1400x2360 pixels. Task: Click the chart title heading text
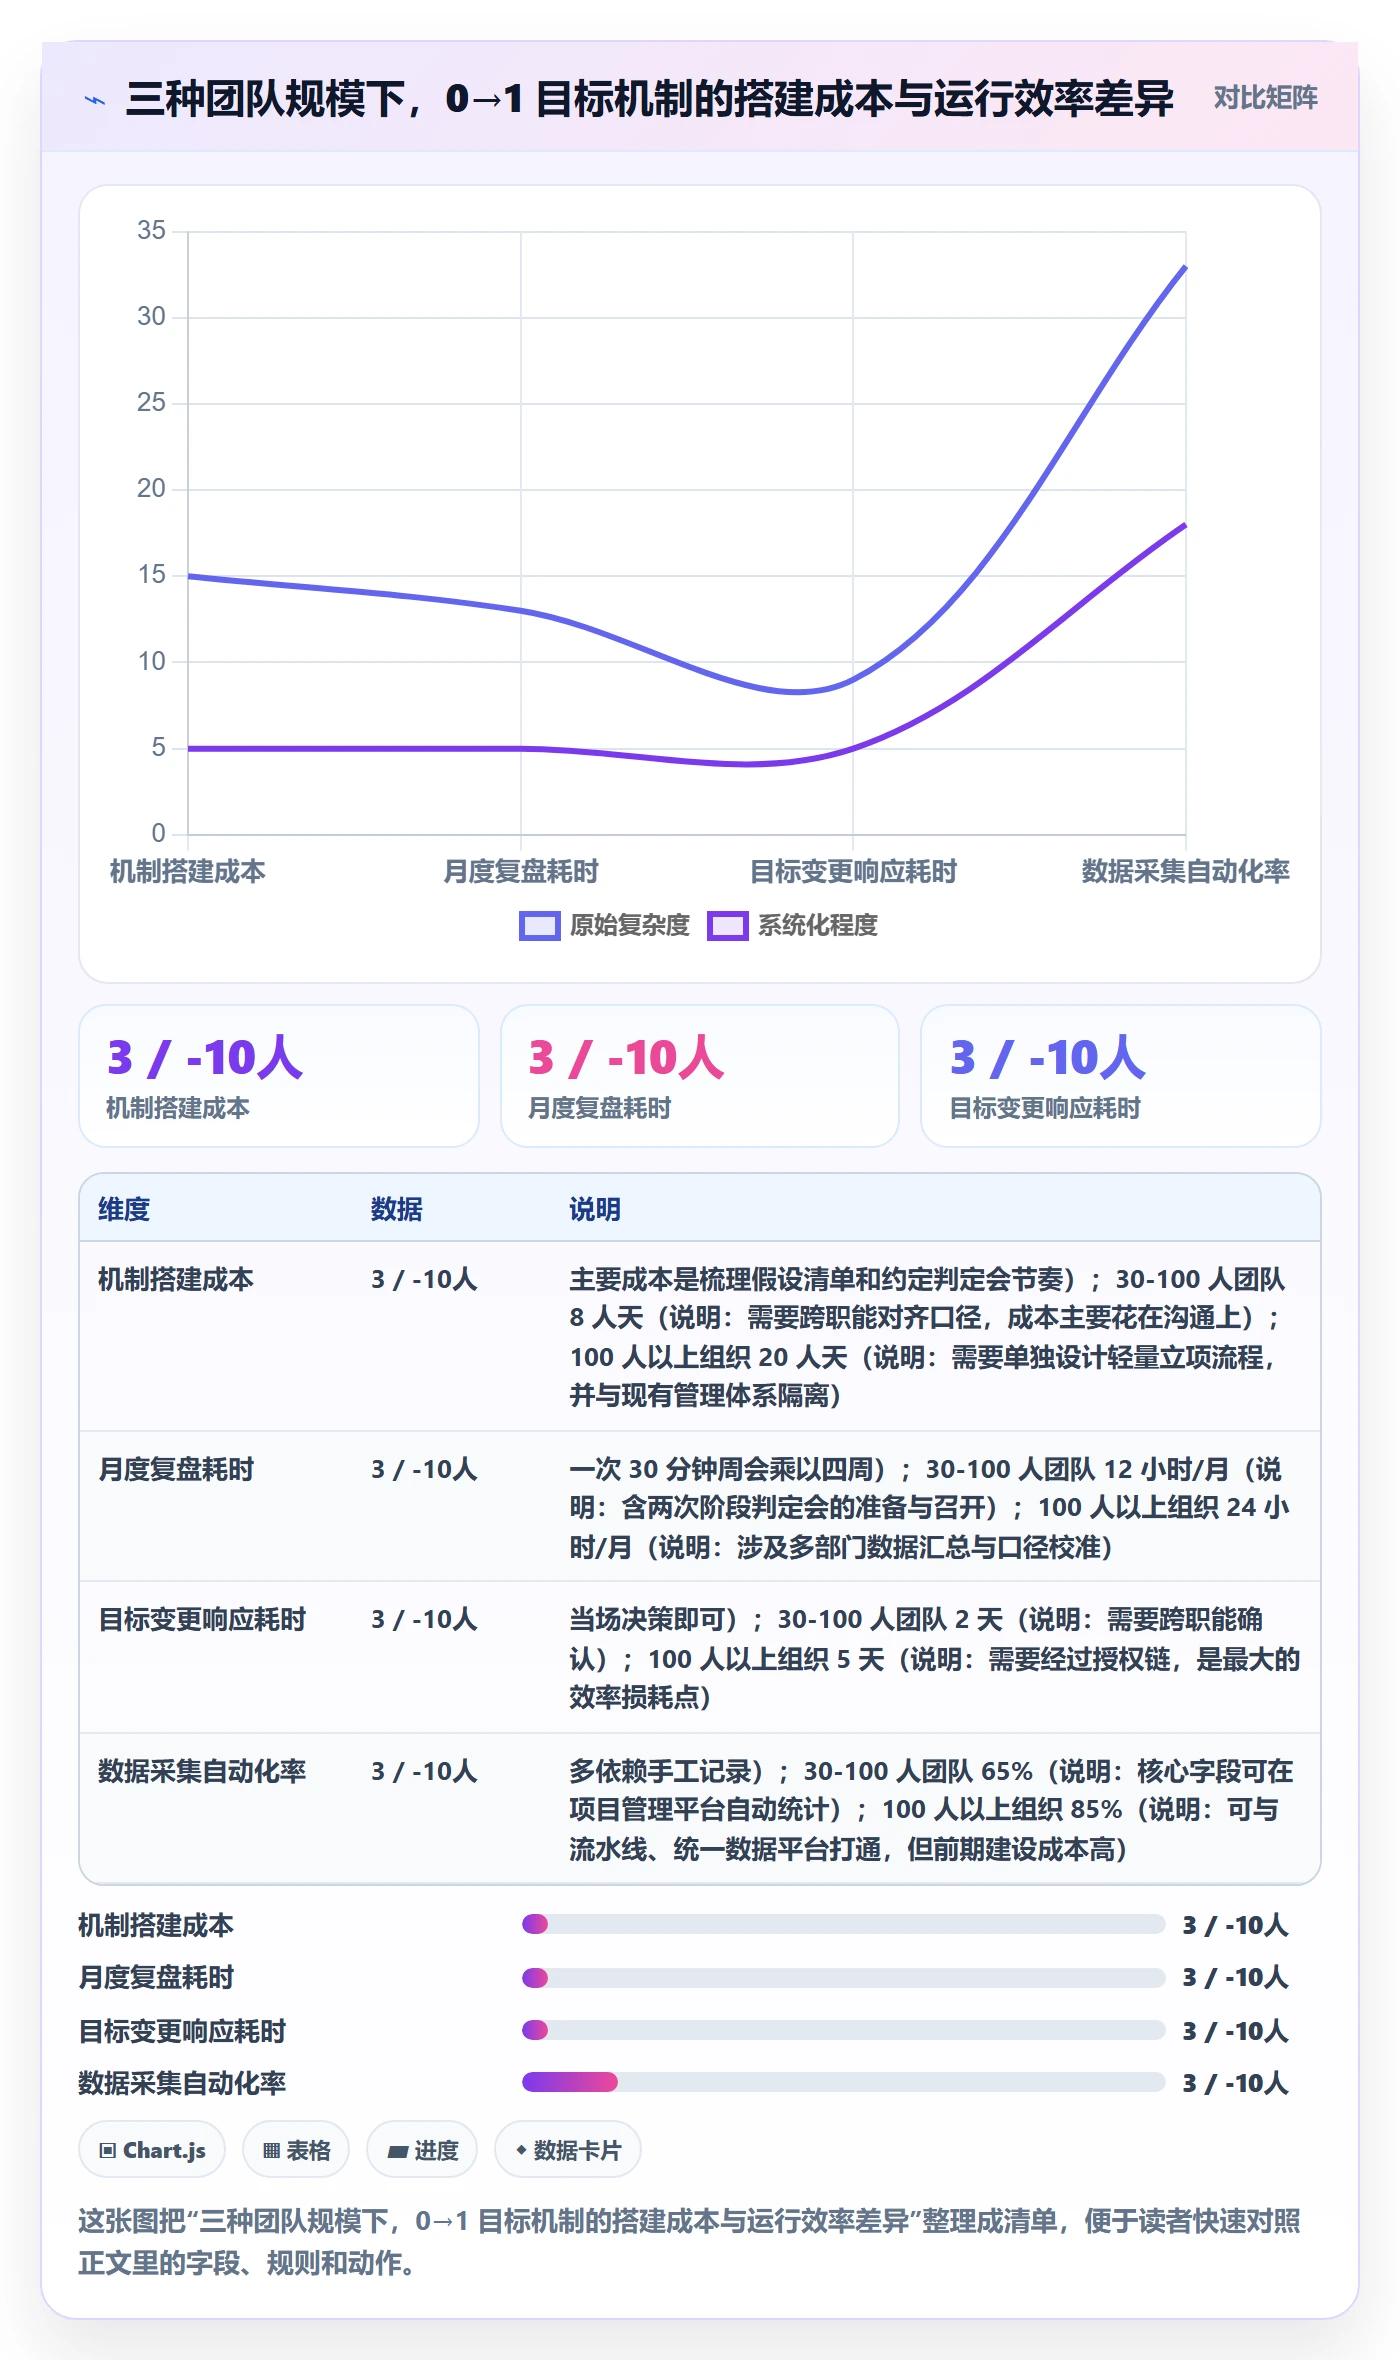tap(649, 99)
